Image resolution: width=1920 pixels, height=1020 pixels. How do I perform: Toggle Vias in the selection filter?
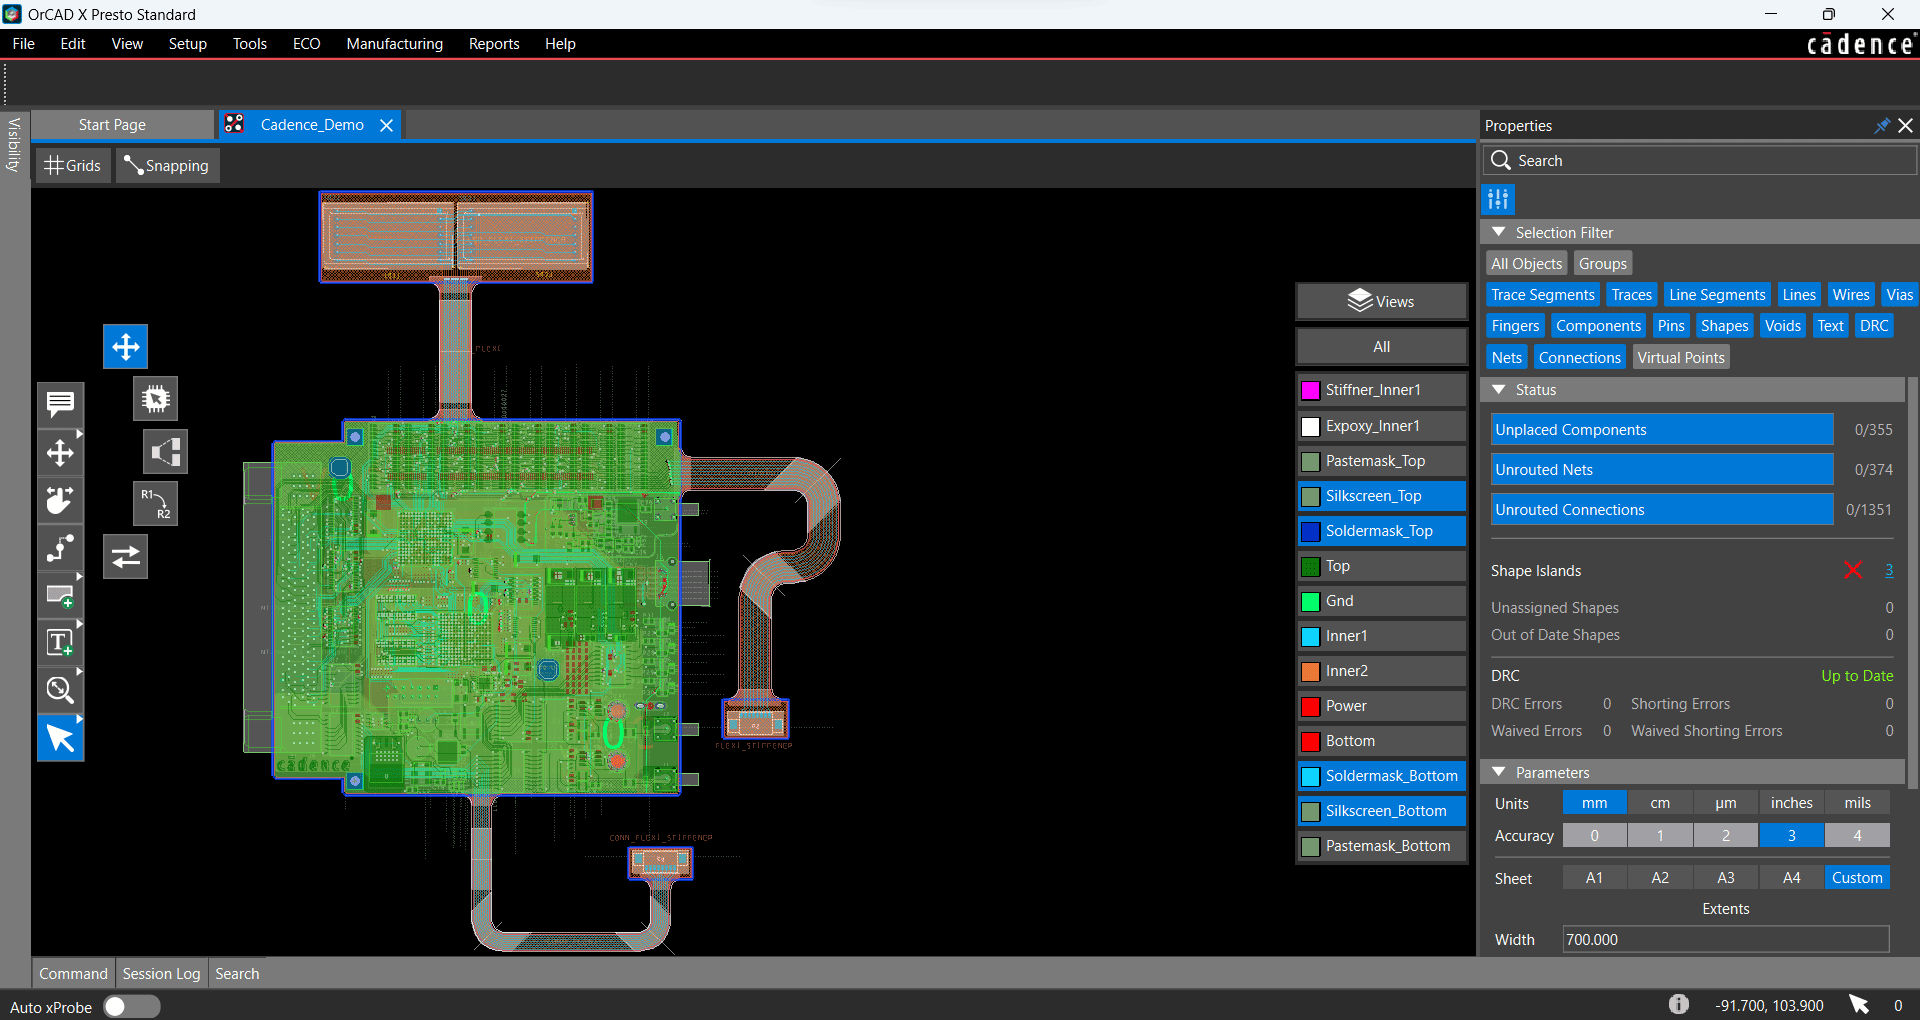[x=1899, y=295]
